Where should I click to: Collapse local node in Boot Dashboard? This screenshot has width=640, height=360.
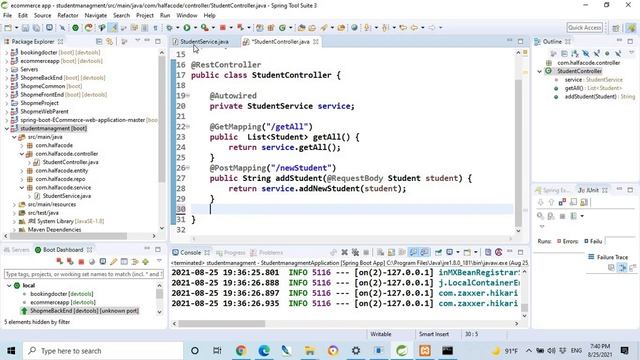point(9,285)
